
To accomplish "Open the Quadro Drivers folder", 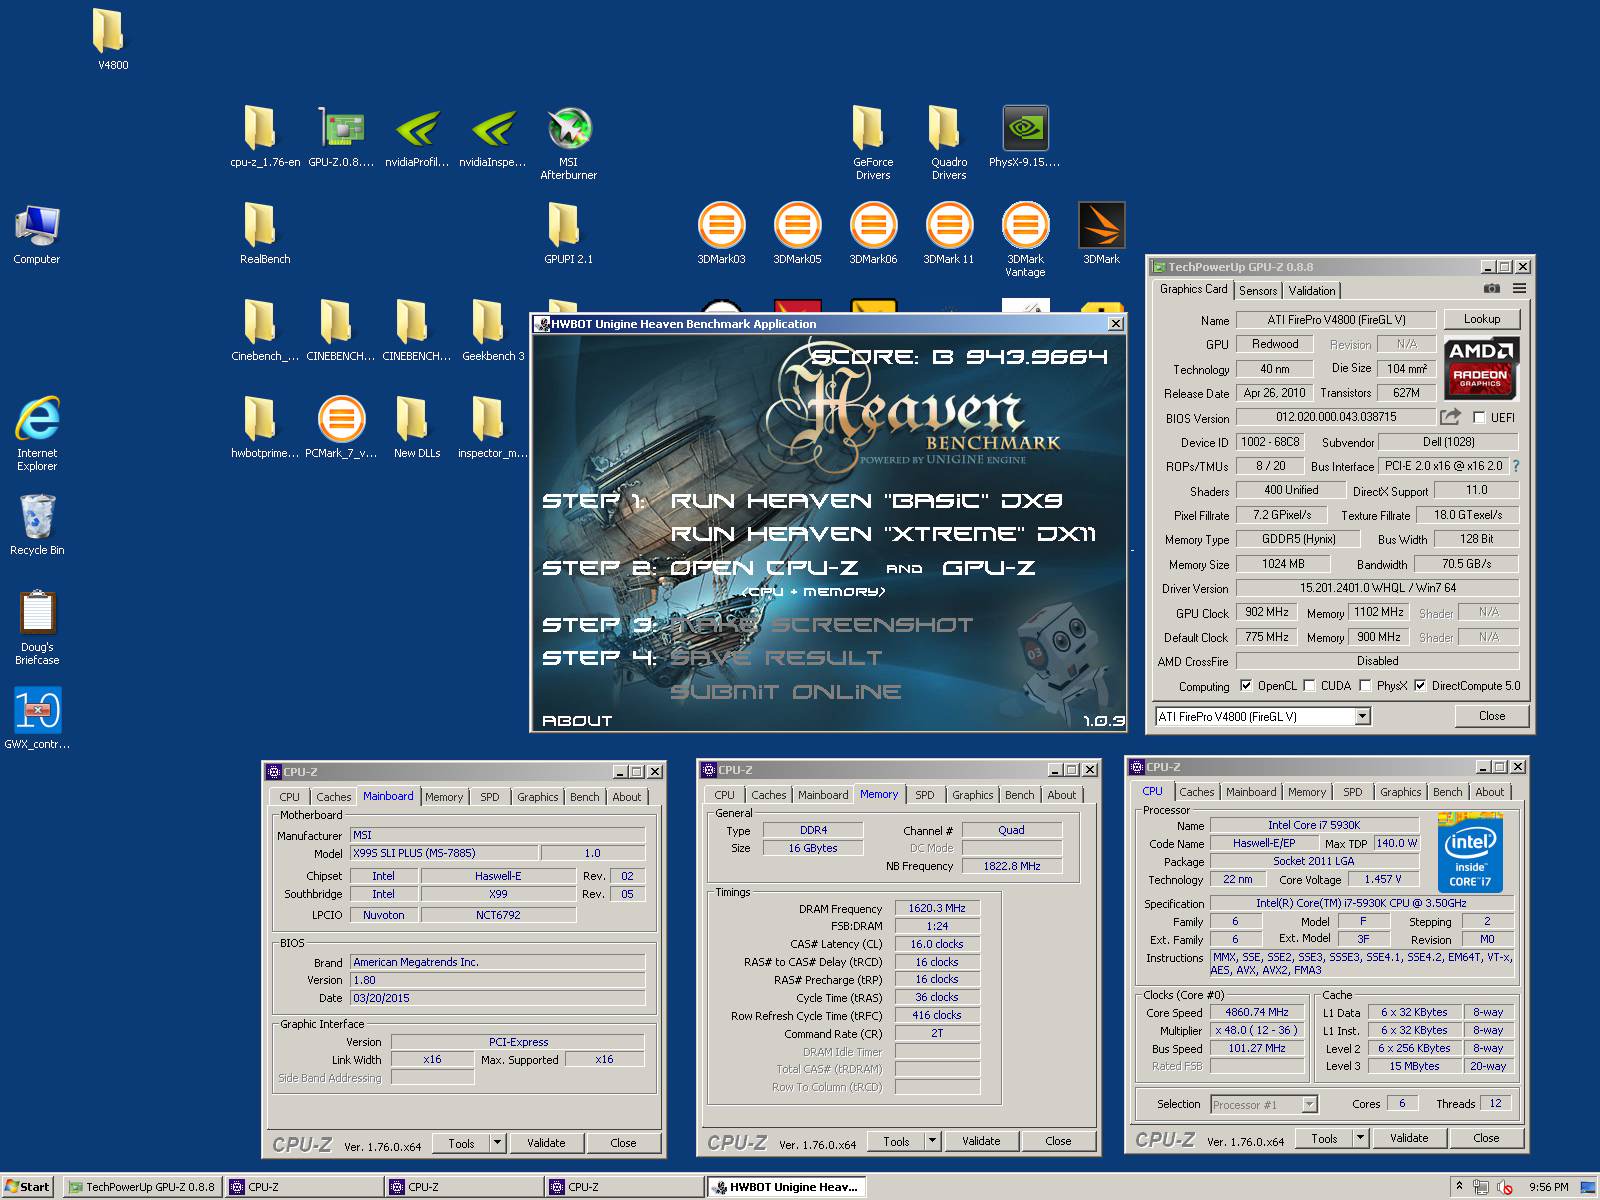I will 949,143.
